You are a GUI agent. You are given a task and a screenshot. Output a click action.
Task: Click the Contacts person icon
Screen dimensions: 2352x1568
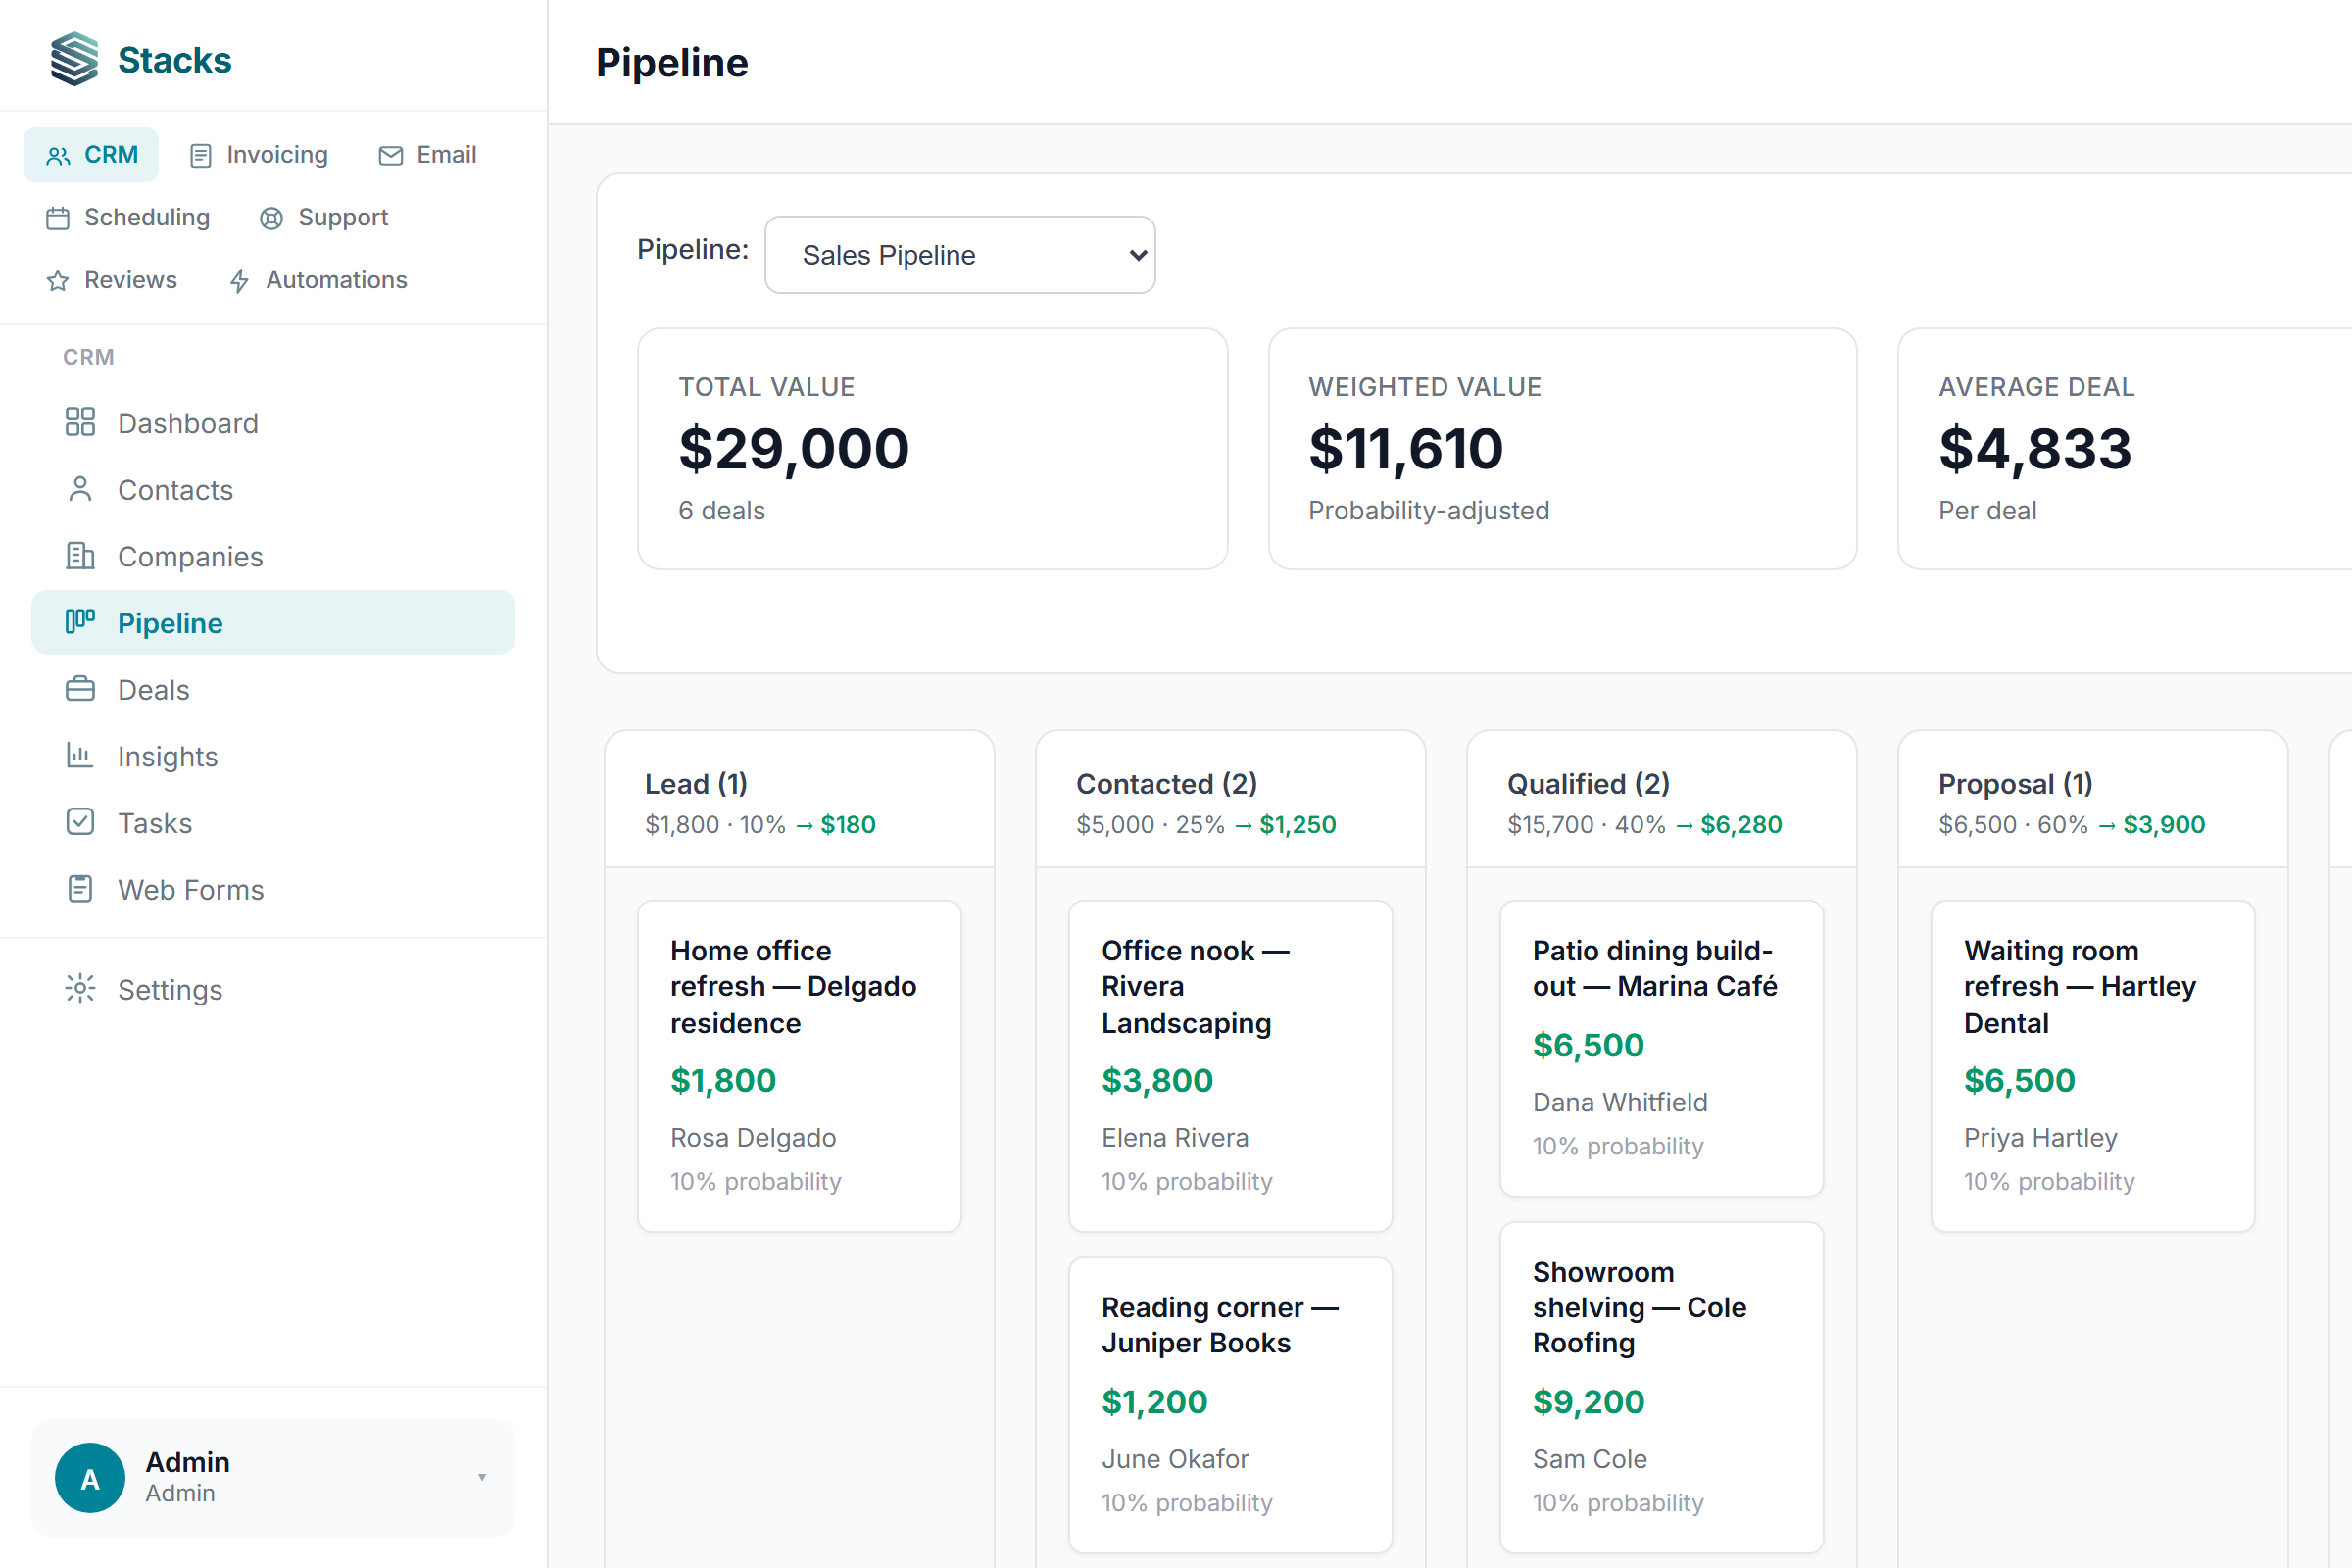80,489
